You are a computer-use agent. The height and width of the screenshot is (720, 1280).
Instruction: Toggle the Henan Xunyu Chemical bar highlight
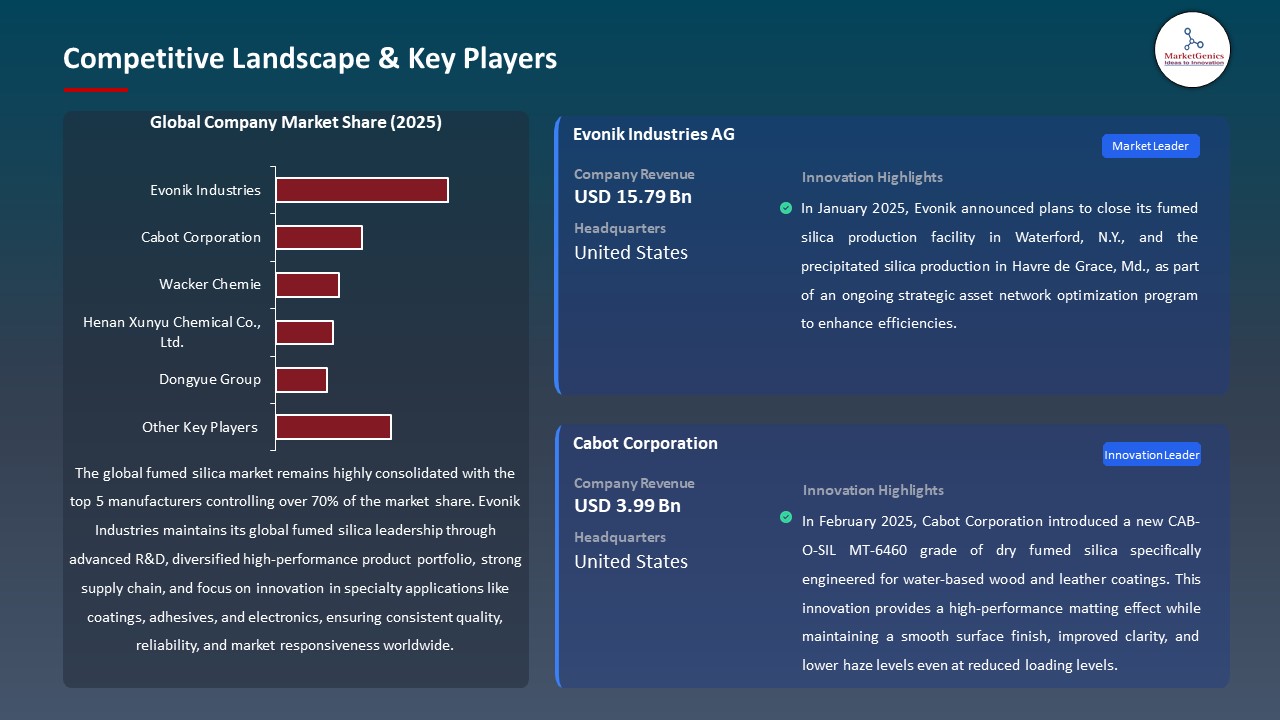[x=305, y=331]
